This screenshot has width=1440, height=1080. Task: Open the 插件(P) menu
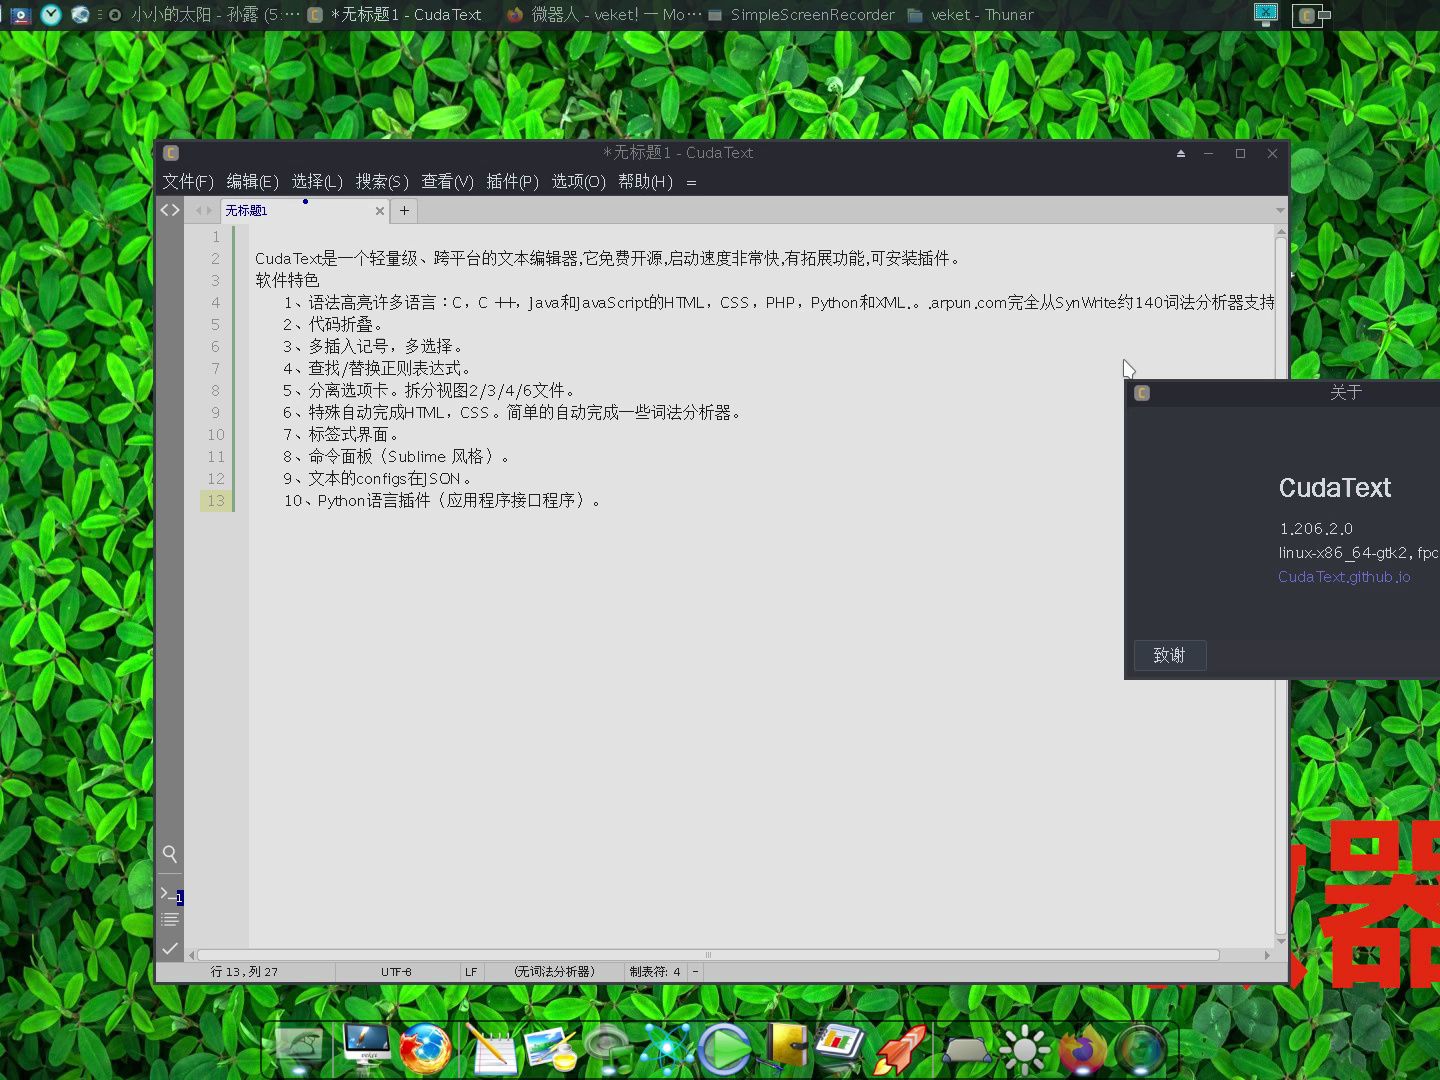(x=512, y=181)
